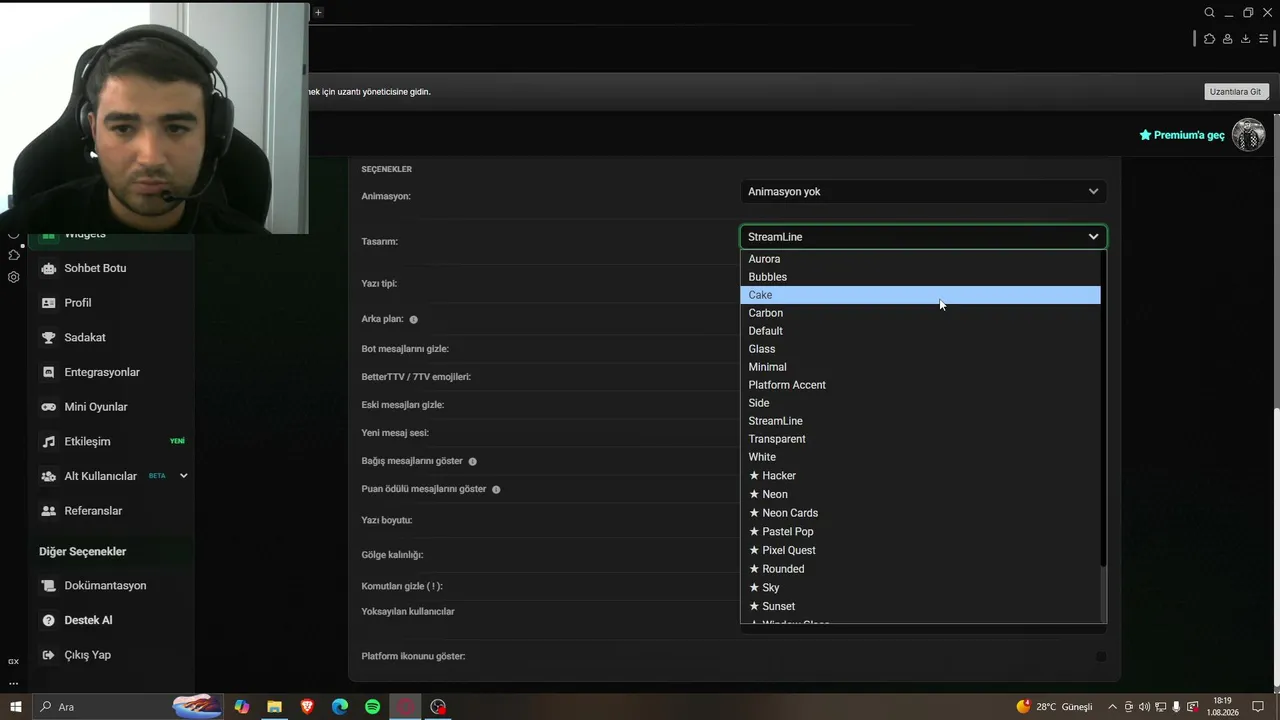
Task: Click the Dokümantasyon scroll icon
Action: [48, 586]
